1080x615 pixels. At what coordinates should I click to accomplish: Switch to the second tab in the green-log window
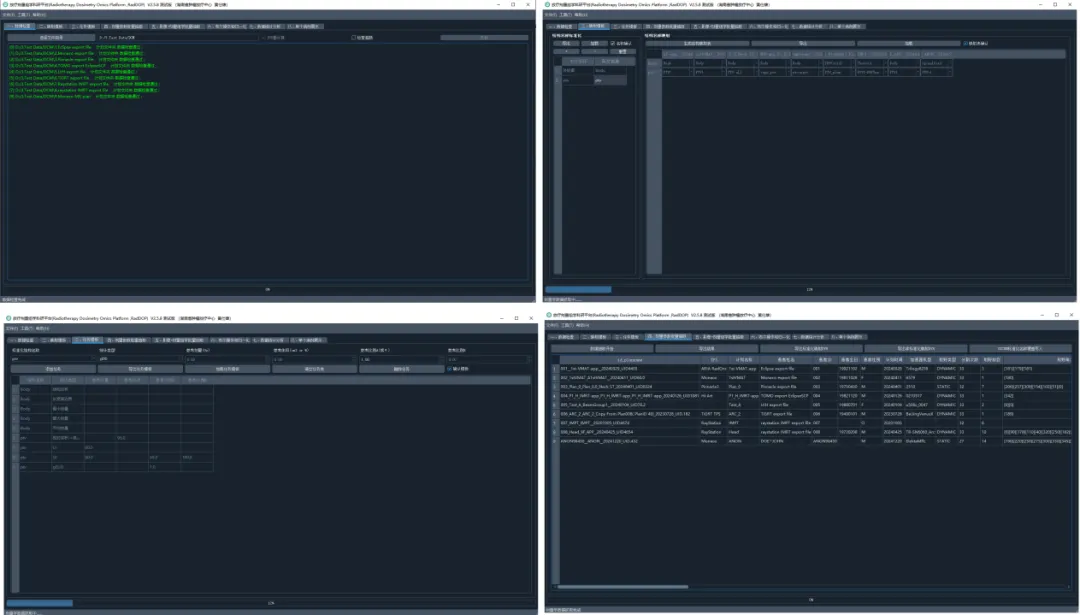[52, 26]
